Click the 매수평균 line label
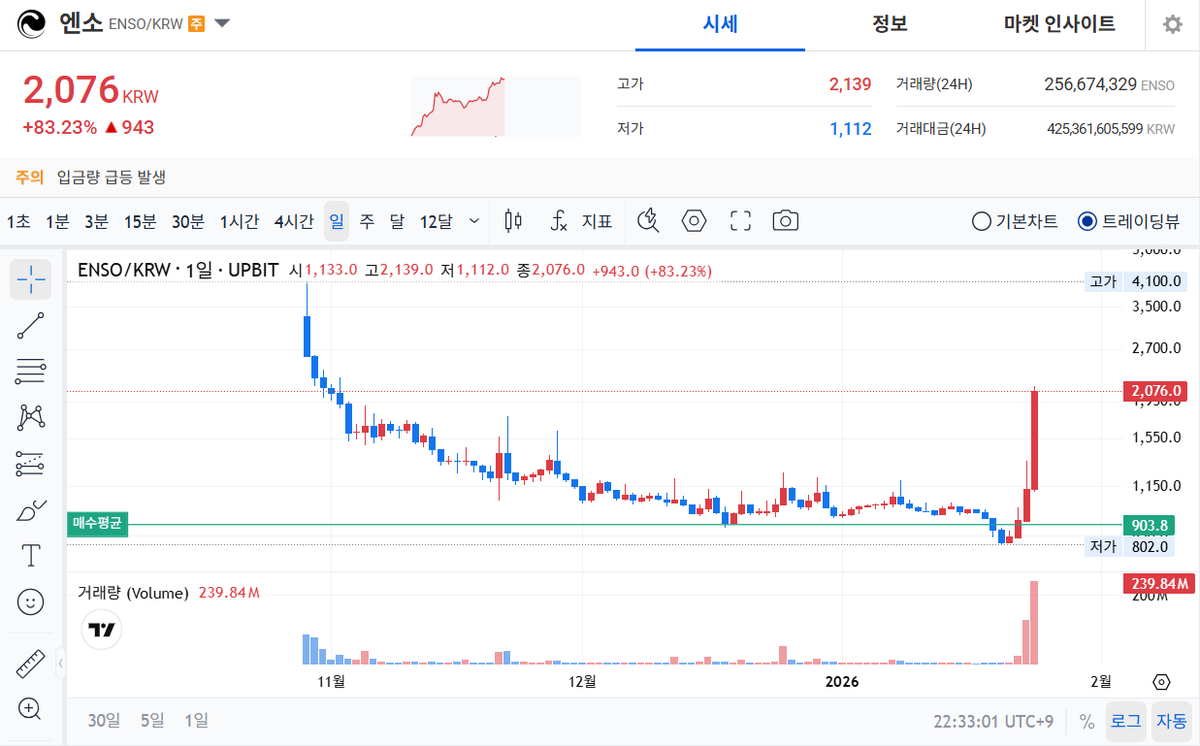 click(x=98, y=524)
